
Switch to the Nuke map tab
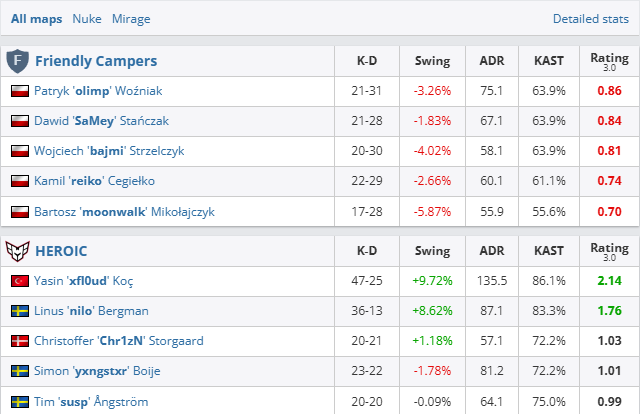87,18
